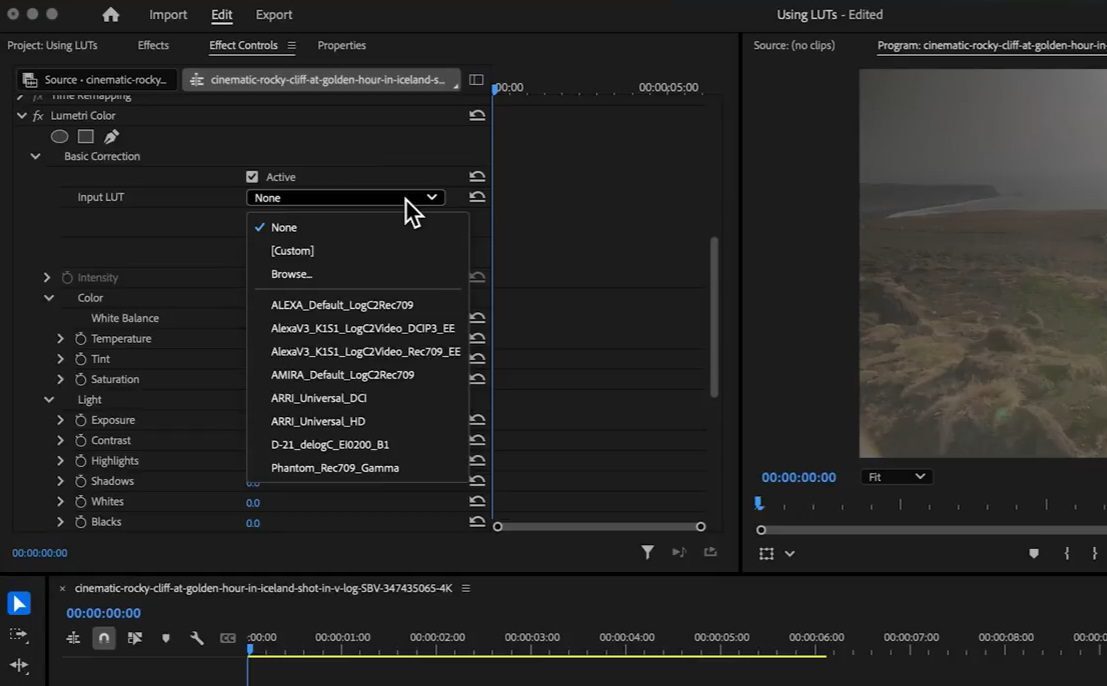This screenshot has height=686, width=1107.
Task: Open the Properties panel tab
Action: (x=342, y=45)
